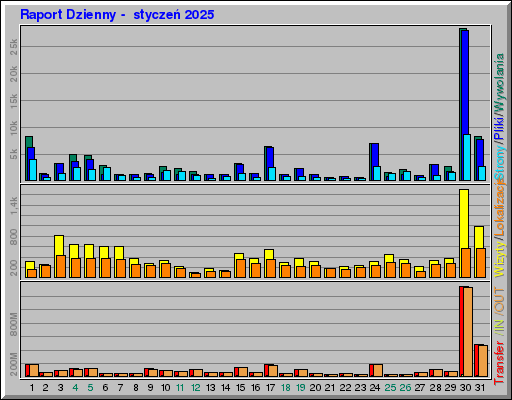Viewport: 512px width, 400px height.
Task: Click day label "10" on the x-axis
Action: coord(166,388)
